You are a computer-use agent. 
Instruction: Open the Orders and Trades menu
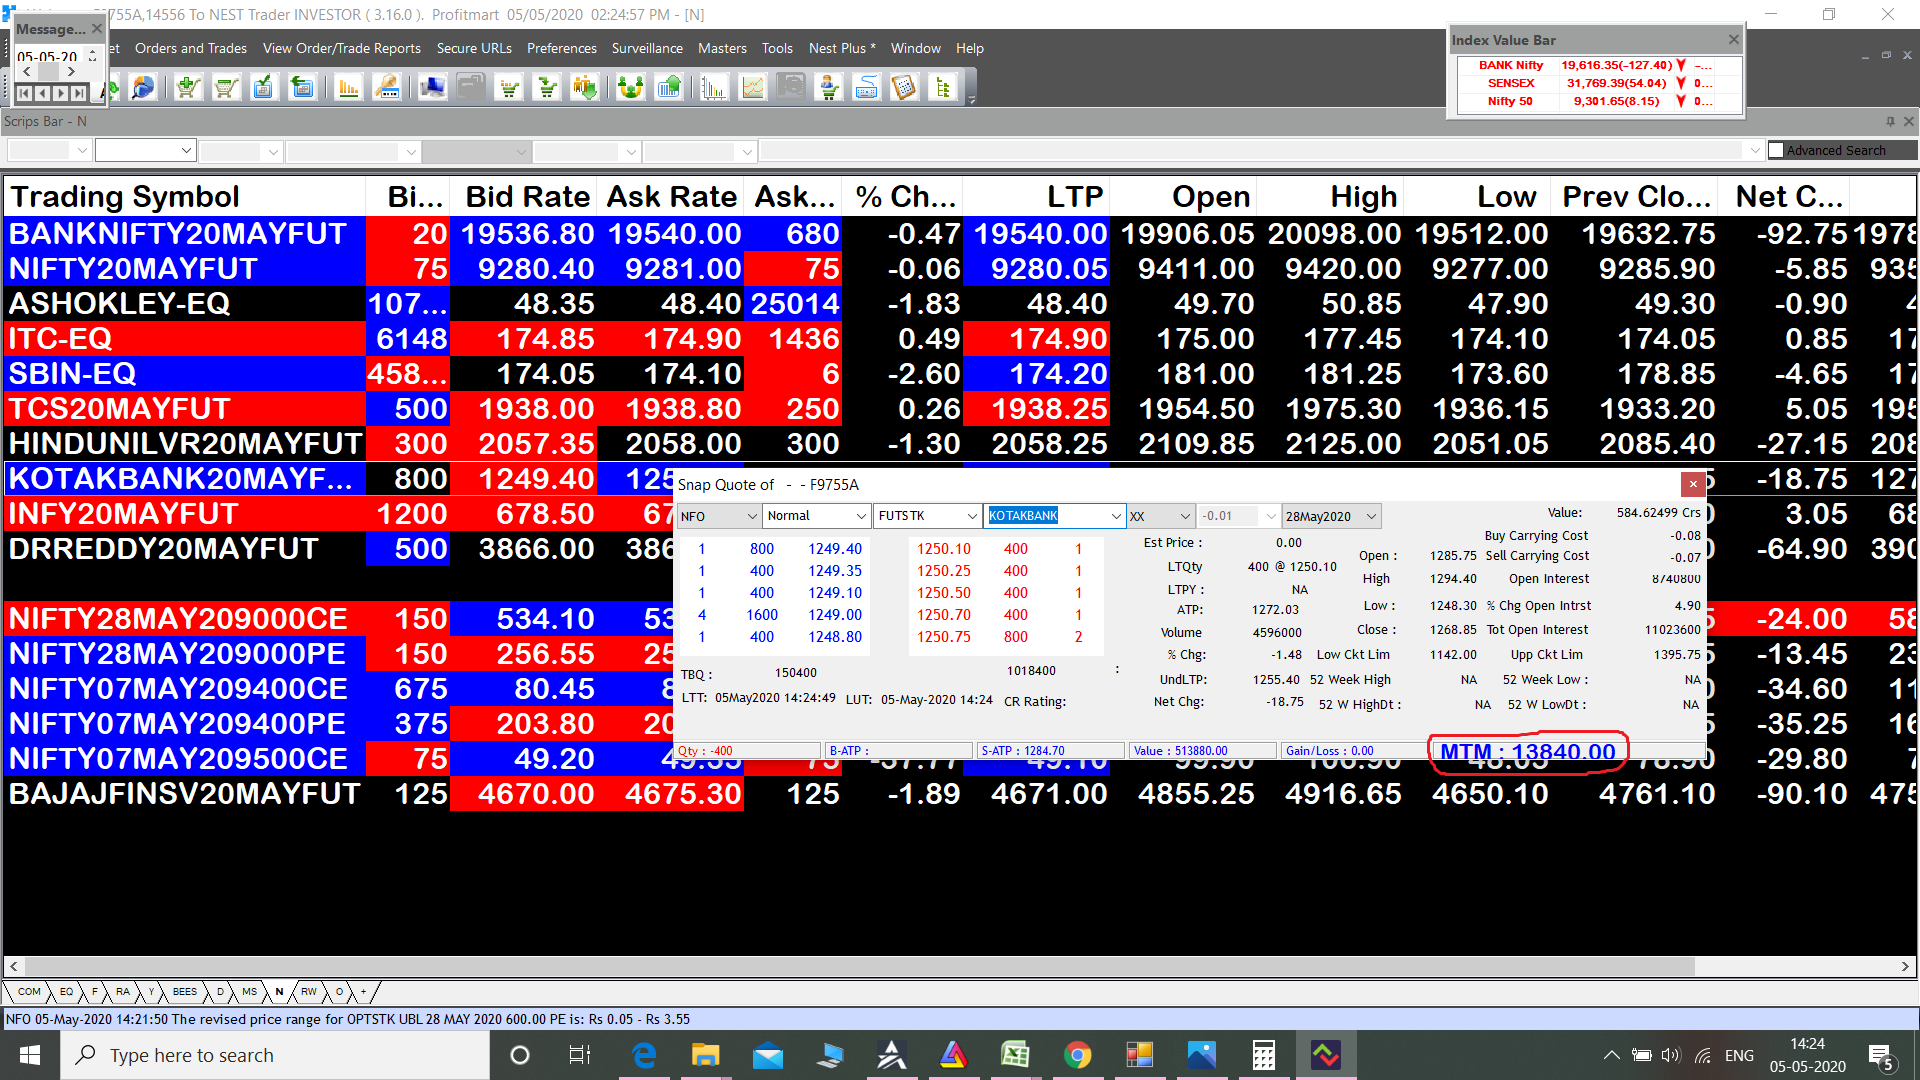pyautogui.click(x=191, y=48)
